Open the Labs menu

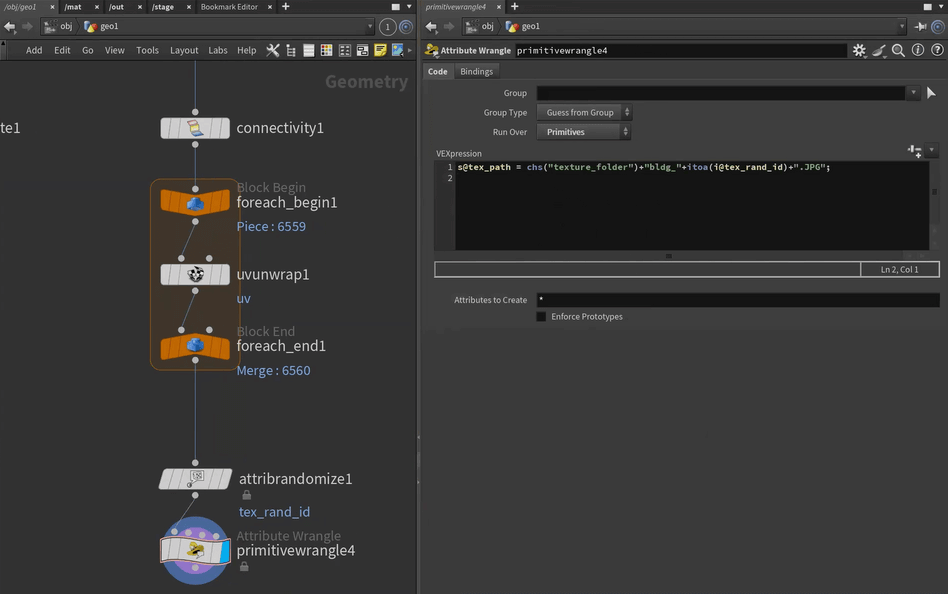point(218,50)
